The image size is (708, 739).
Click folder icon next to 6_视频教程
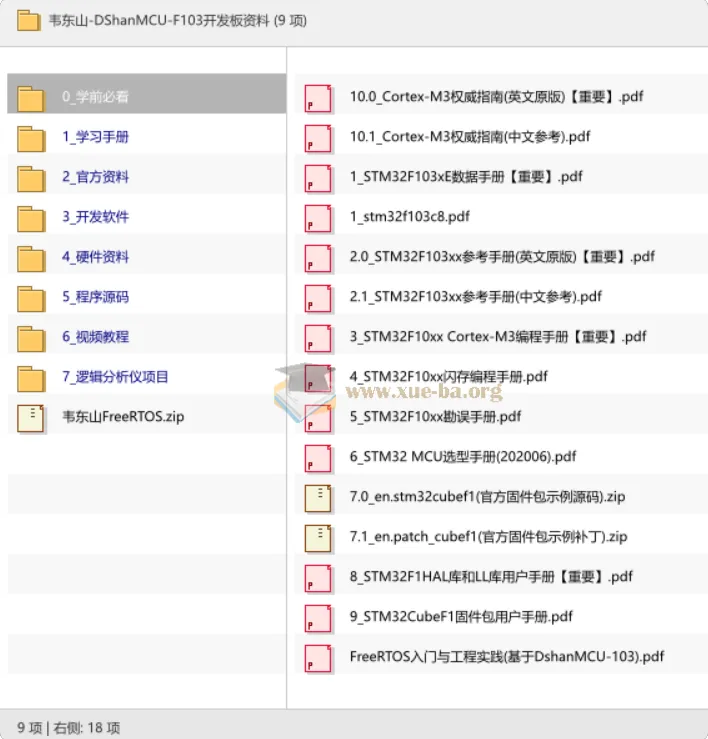(x=31, y=339)
